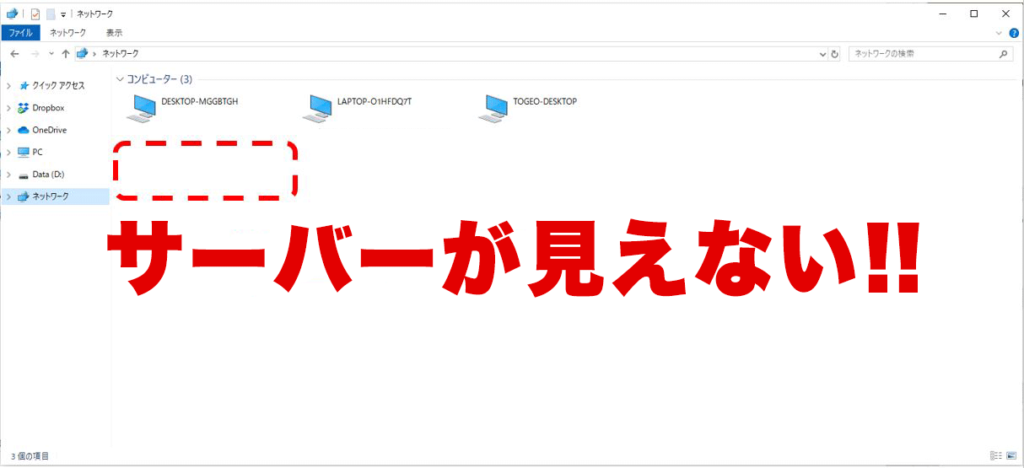Open the 表示 ribbon tab
This screenshot has width=1024, height=468.
point(114,33)
